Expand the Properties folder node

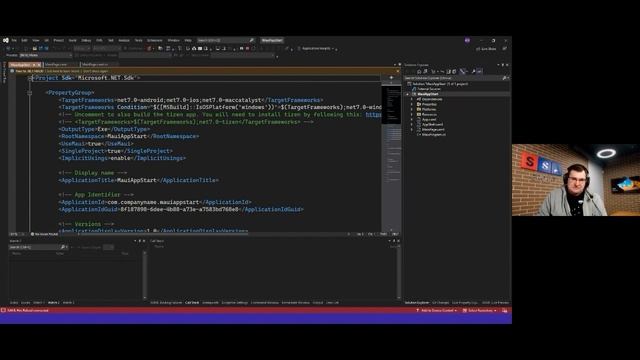pyautogui.click(x=411, y=104)
